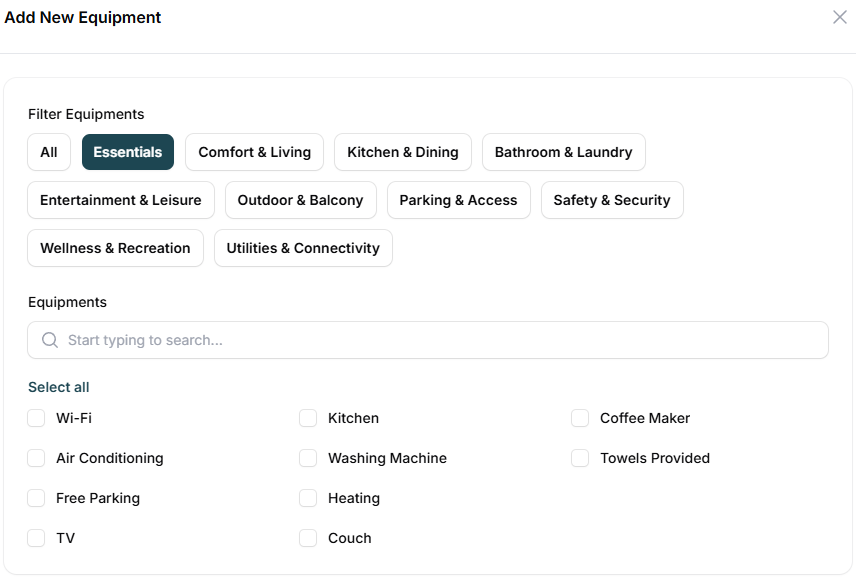Check the Wi-Fi checkbox
The width and height of the screenshot is (856, 577).
(x=36, y=418)
